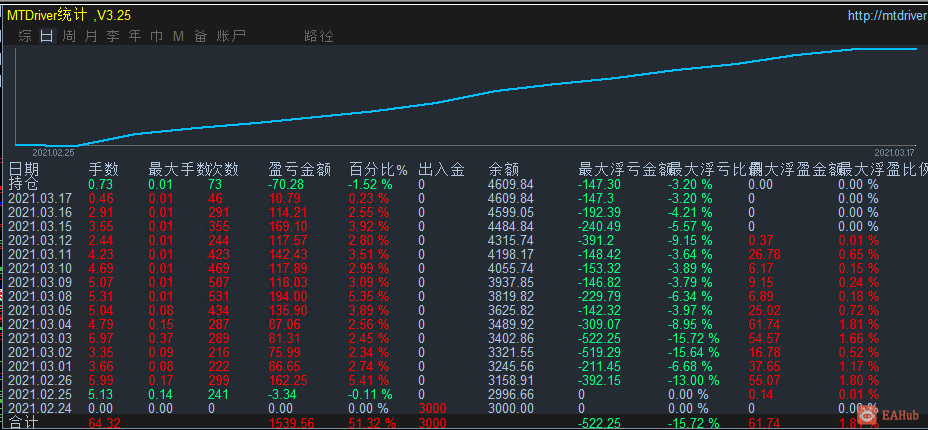
Task: Select the 2021.03.04 date row
Action: pyautogui.click(x=40, y=324)
